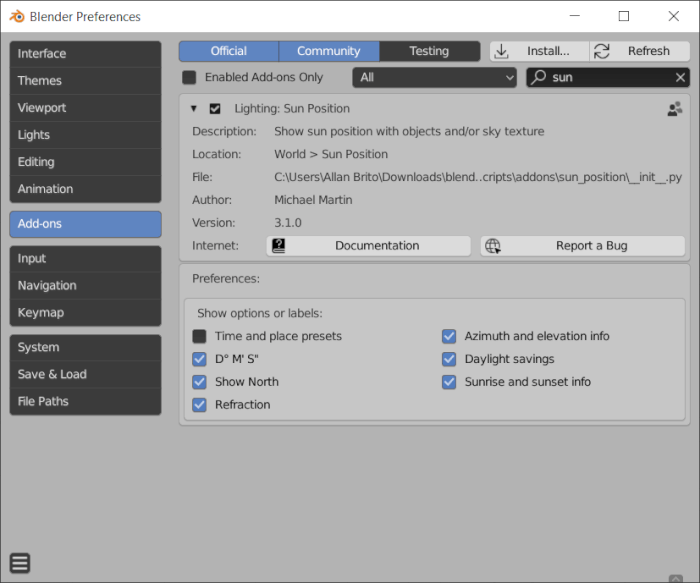
Task: Enable the Testing add-ons filter
Action: pos(429,51)
